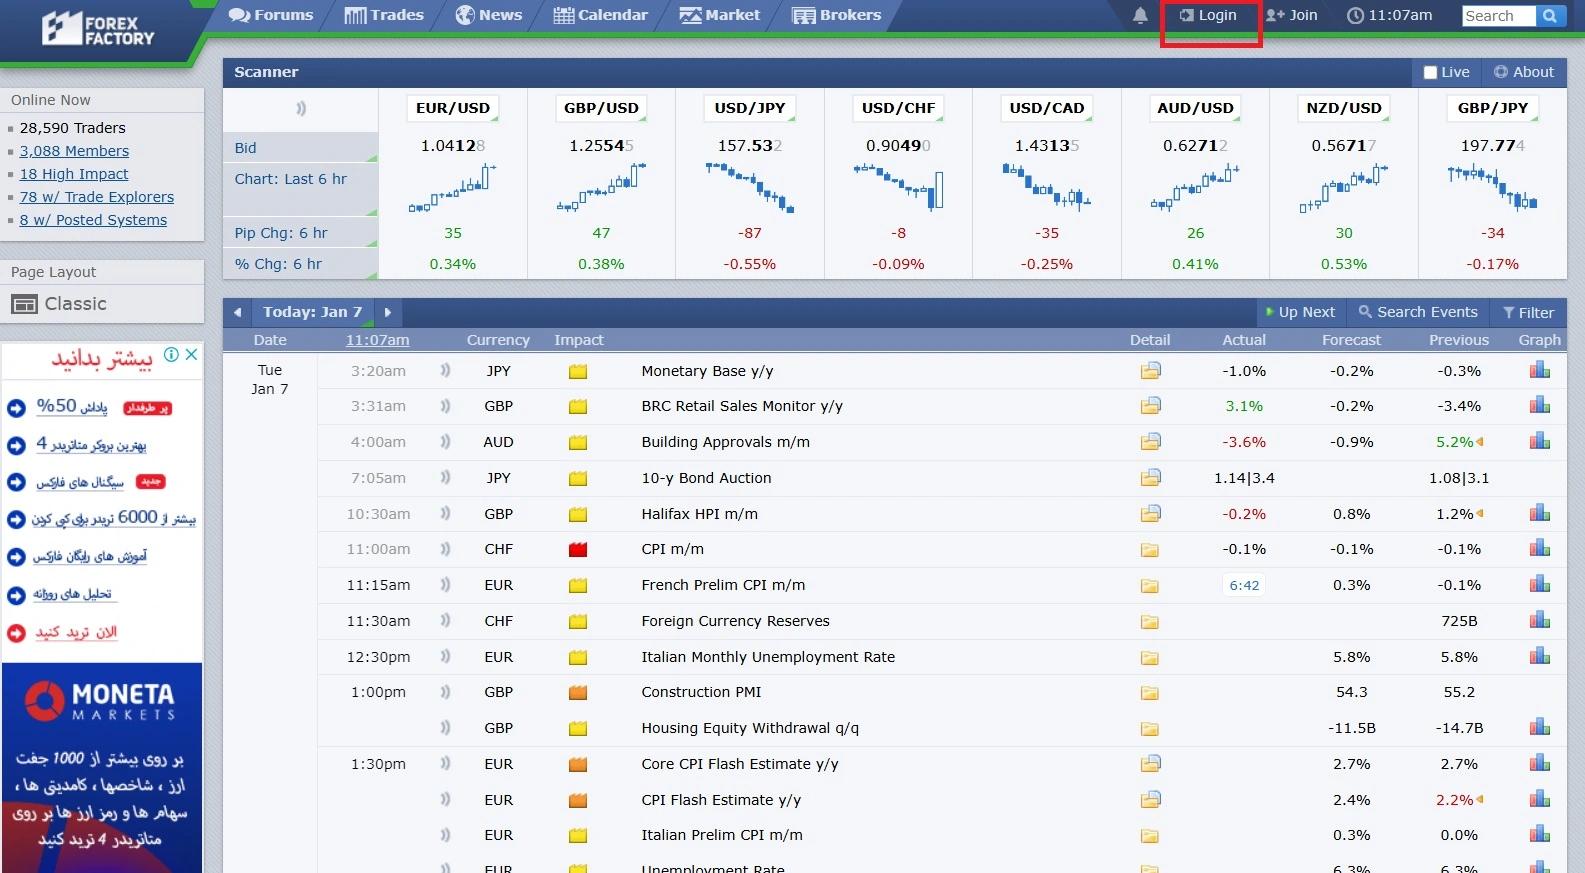Show graph for Building Approvals m/m
Image resolution: width=1585 pixels, height=873 pixels.
pyautogui.click(x=1540, y=441)
